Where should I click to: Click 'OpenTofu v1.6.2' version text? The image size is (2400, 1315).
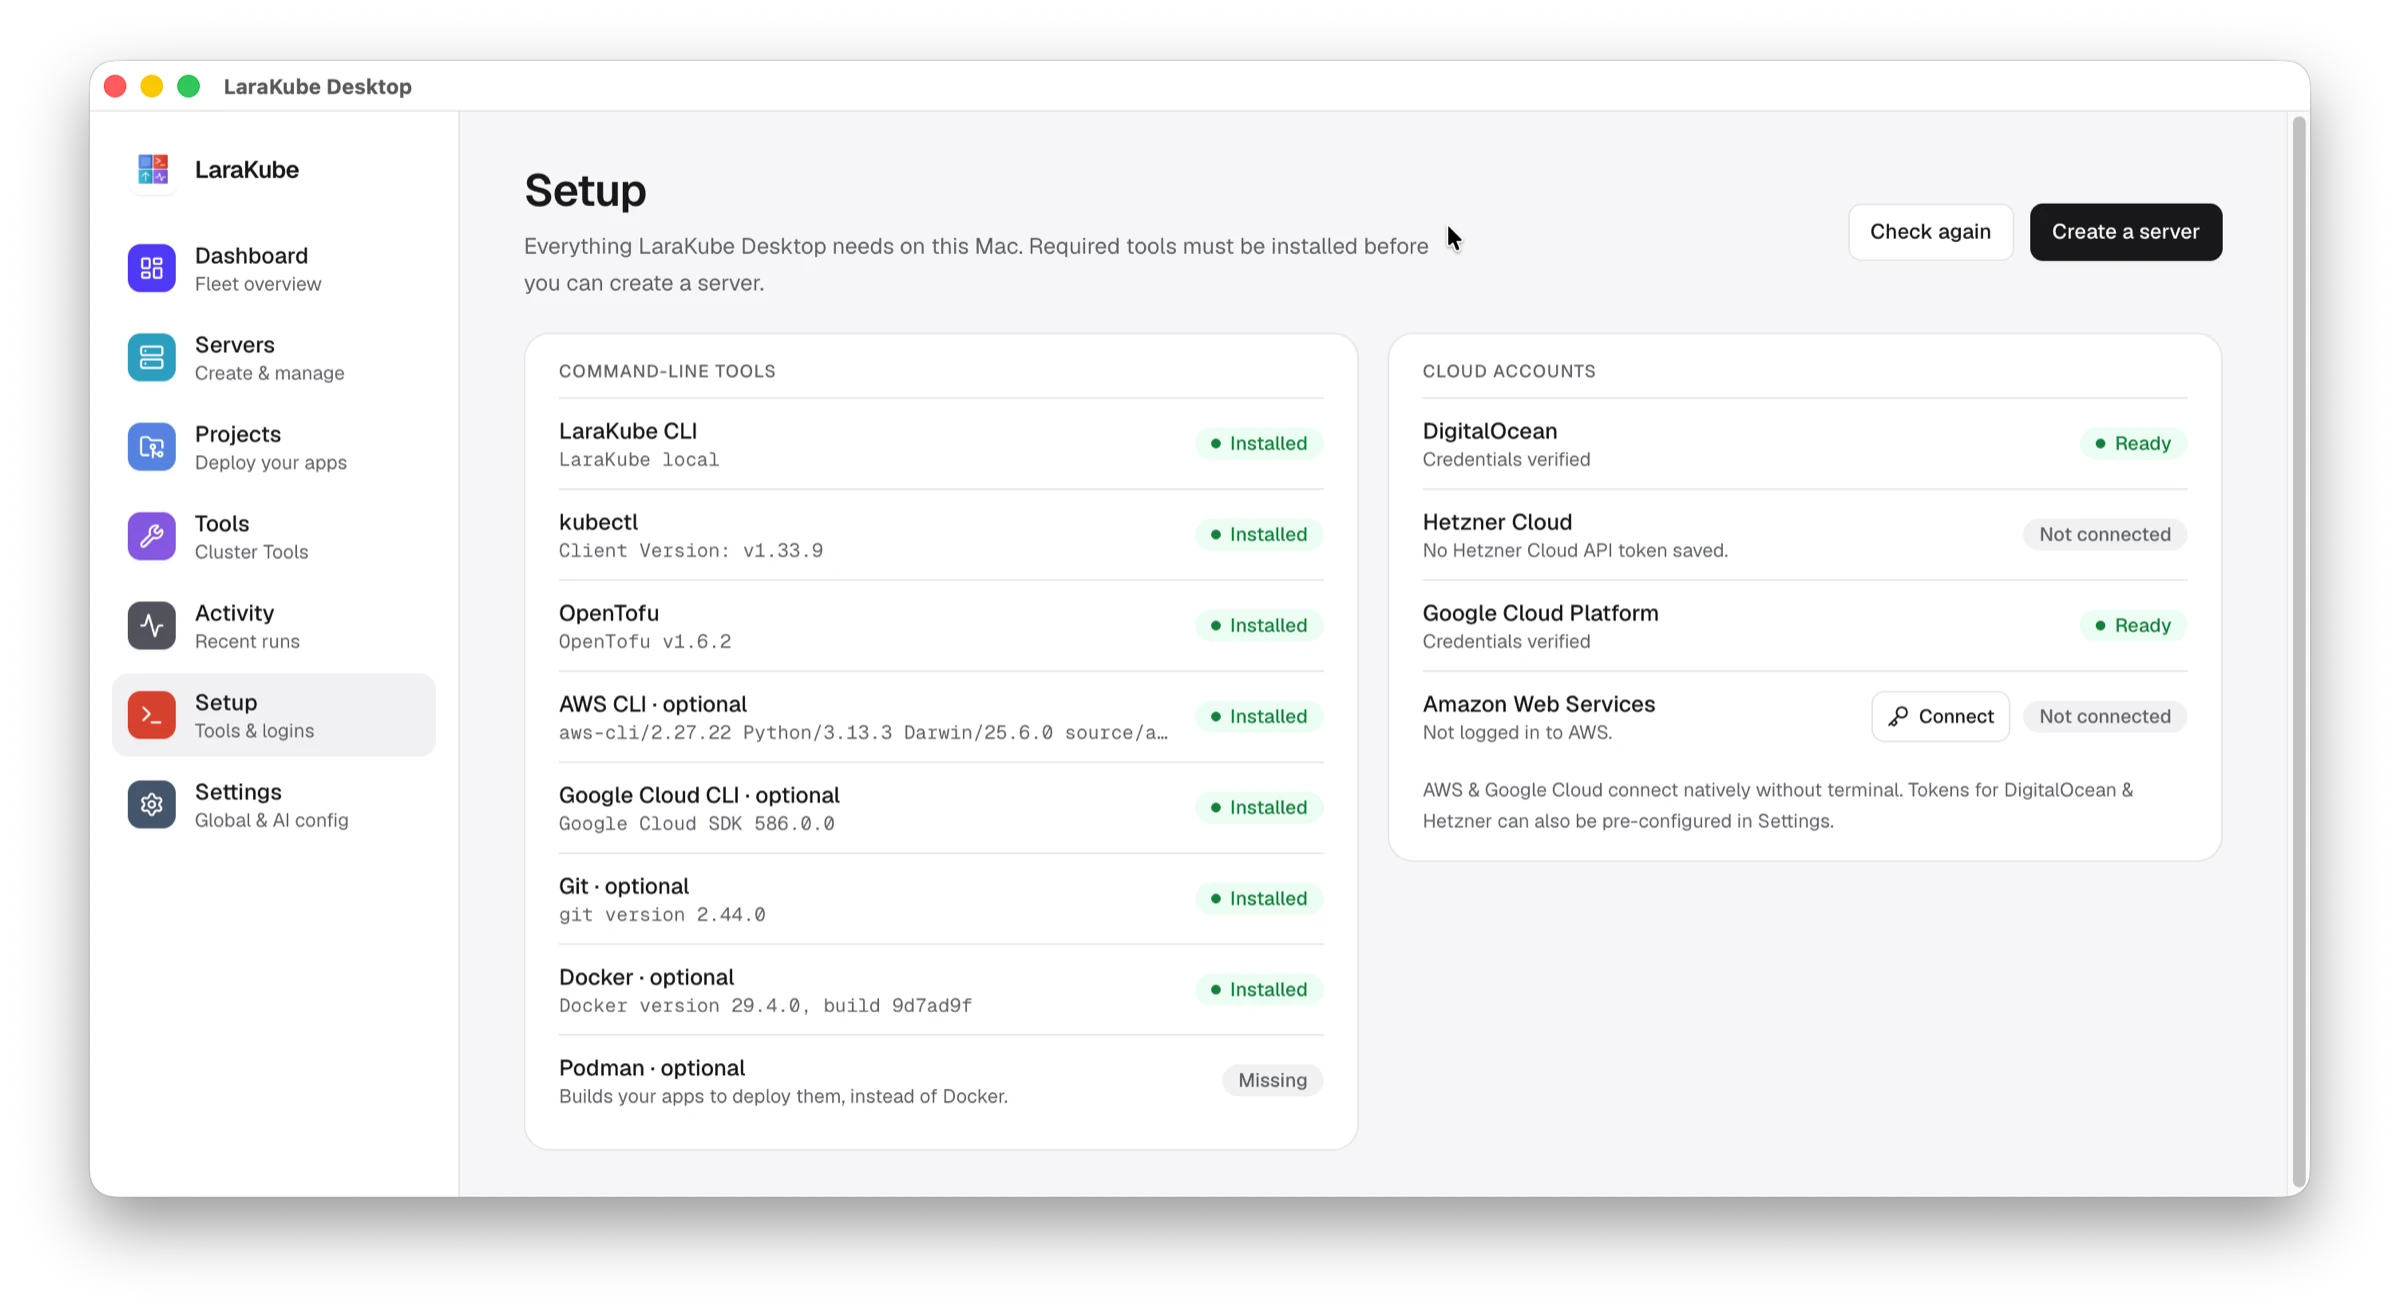click(645, 642)
